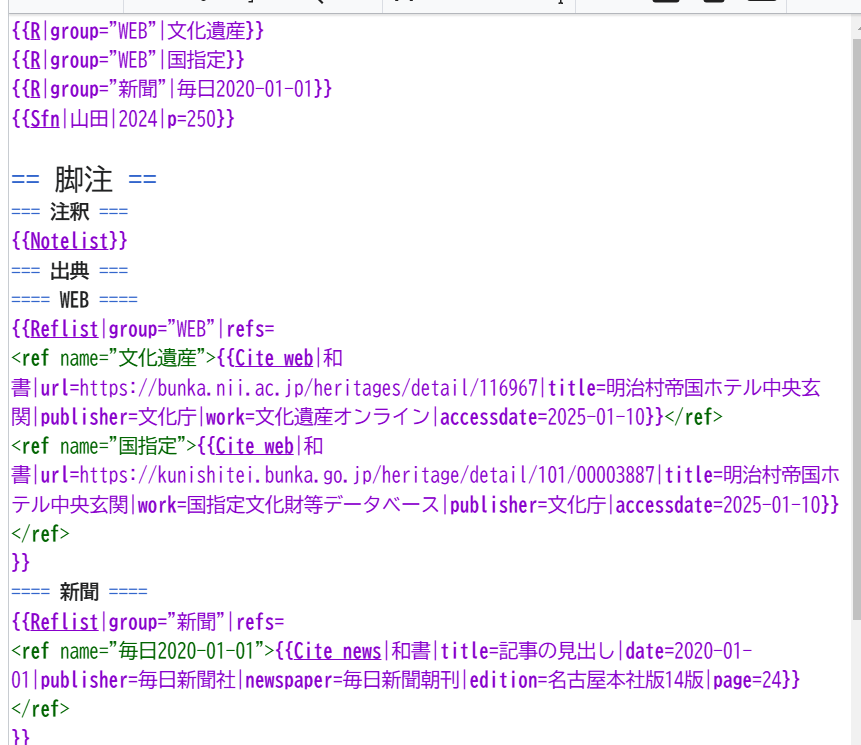Click the R template link for 国指定

point(36,60)
